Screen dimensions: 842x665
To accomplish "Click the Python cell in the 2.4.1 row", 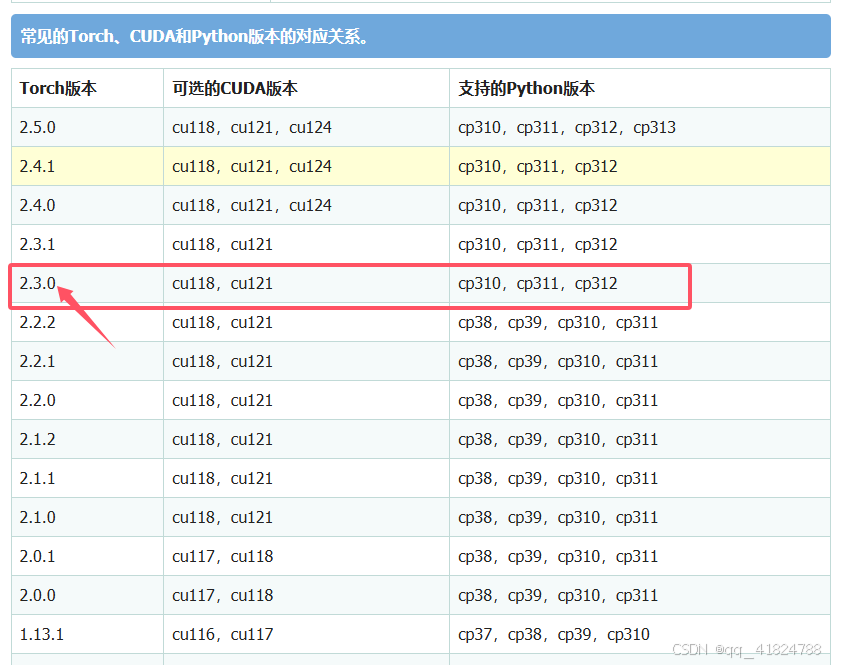I will pos(640,167).
